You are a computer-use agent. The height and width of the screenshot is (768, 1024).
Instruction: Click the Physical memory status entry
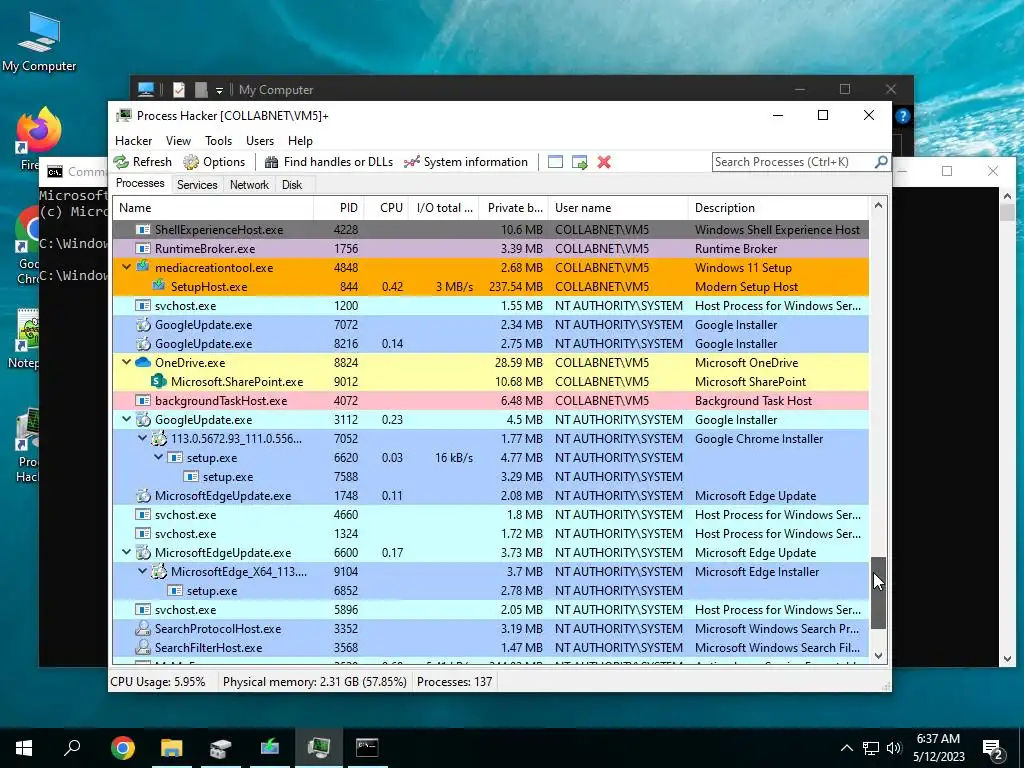[315, 682]
